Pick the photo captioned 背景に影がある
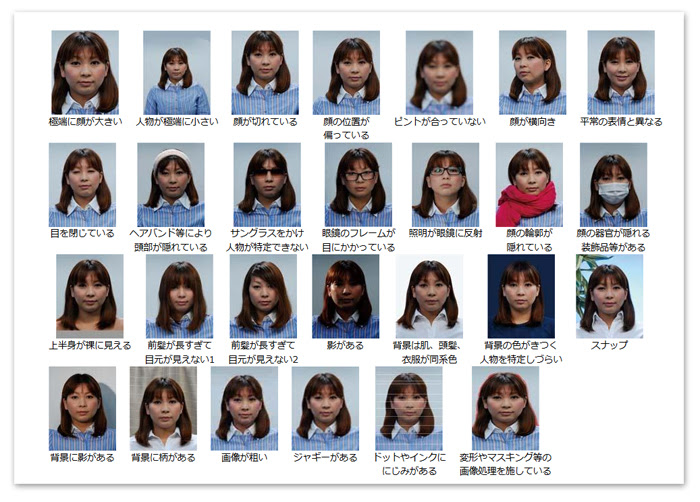Image resolution: width=700 pixels, height=502 pixels. (x=82, y=408)
